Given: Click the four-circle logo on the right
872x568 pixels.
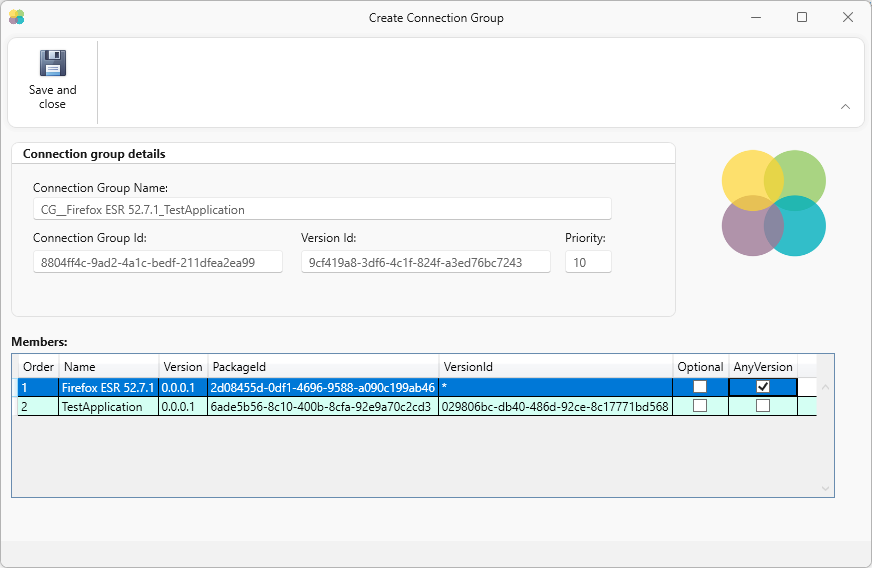Looking at the screenshot, I should (x=773, y=203).
